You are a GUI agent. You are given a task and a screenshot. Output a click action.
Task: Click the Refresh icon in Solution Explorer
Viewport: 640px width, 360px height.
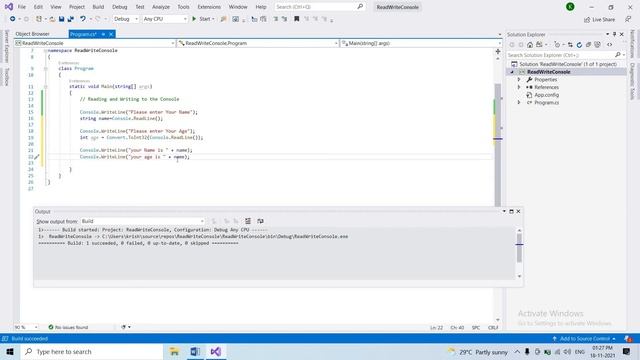[579, 44]
